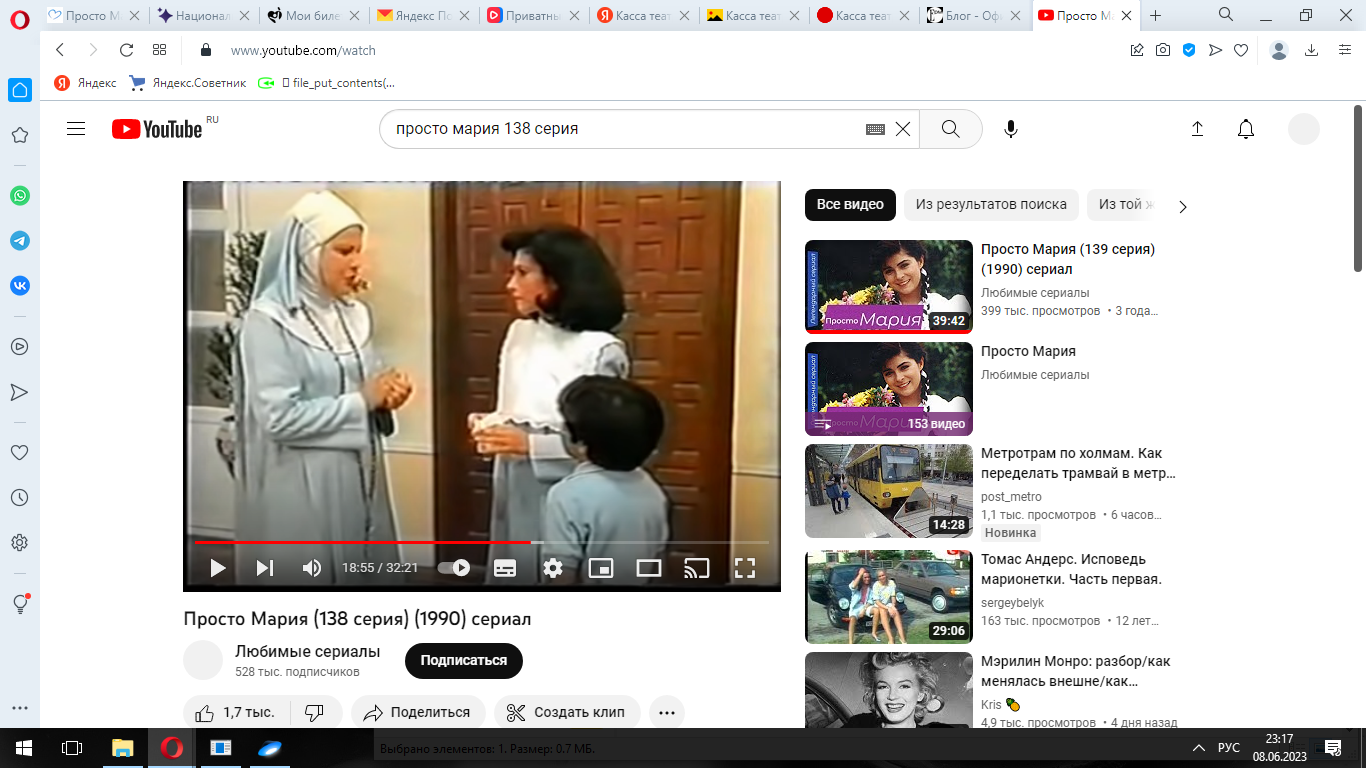
Task: Go back in browser history
Action: click(x=60, y=50)
